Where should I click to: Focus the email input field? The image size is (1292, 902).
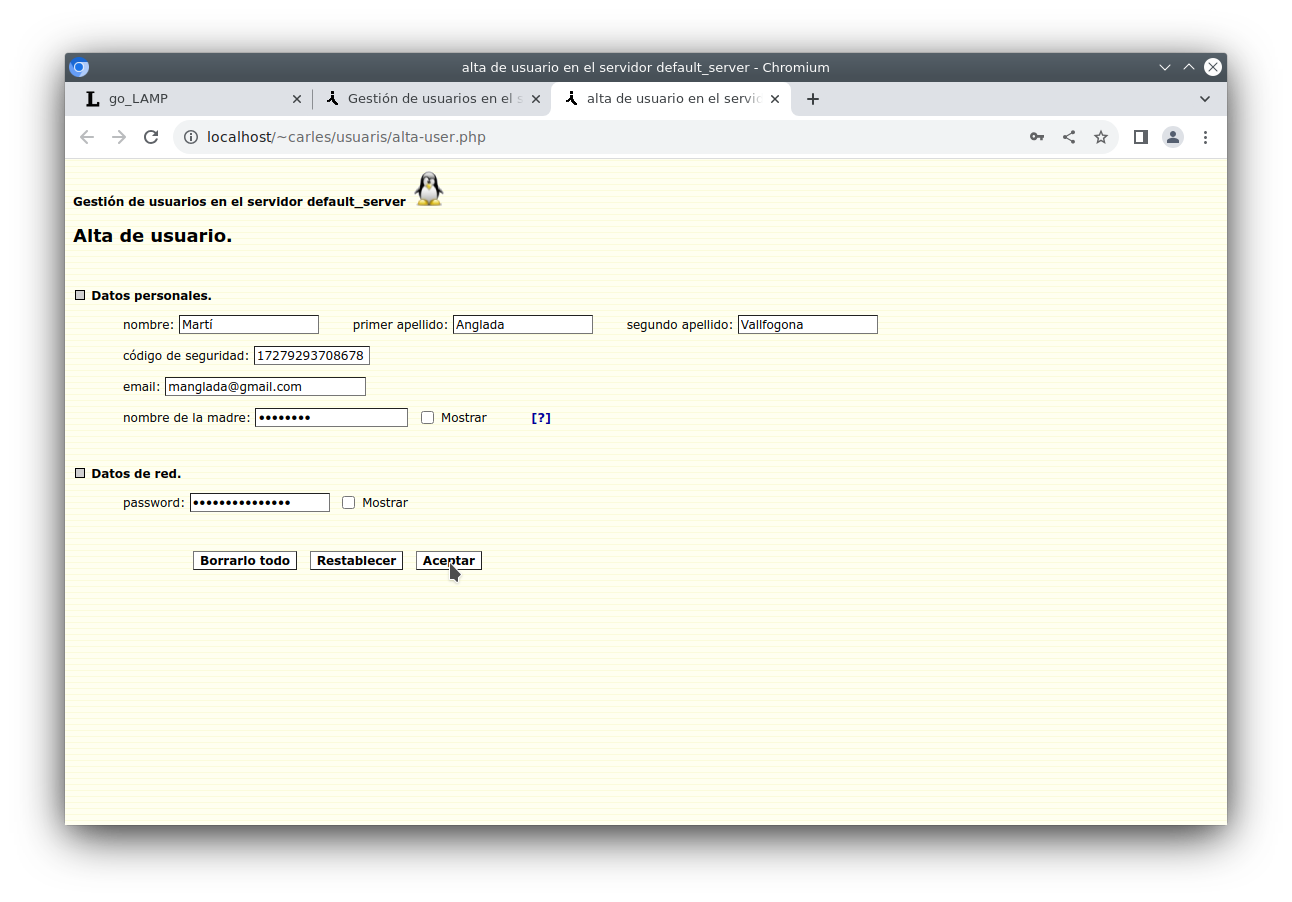265,387
